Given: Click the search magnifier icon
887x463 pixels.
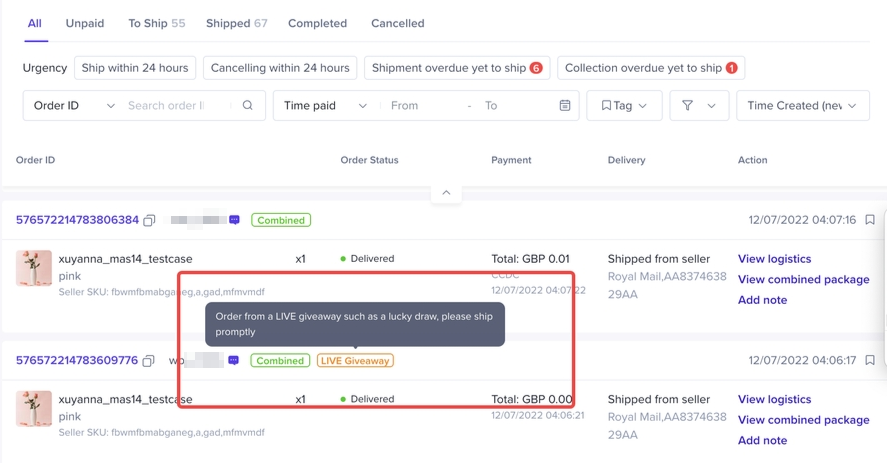Looking at the screenshot, I should pyautogui.click(x=248, y=106).
